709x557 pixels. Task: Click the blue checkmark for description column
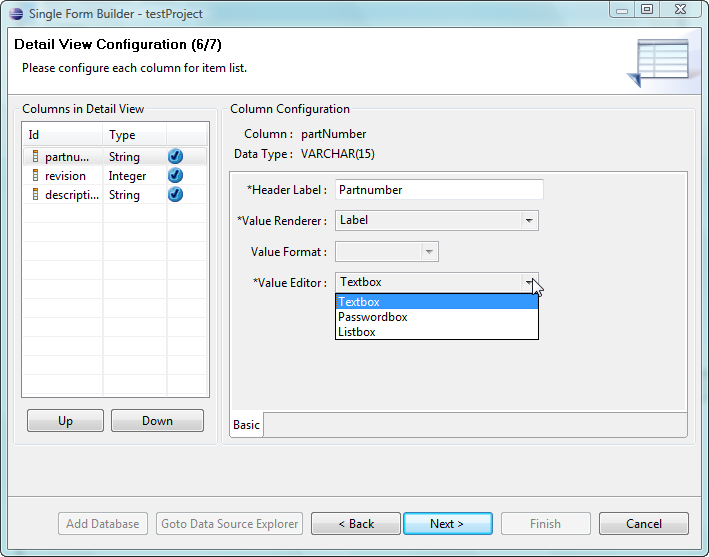coord(175,194)
